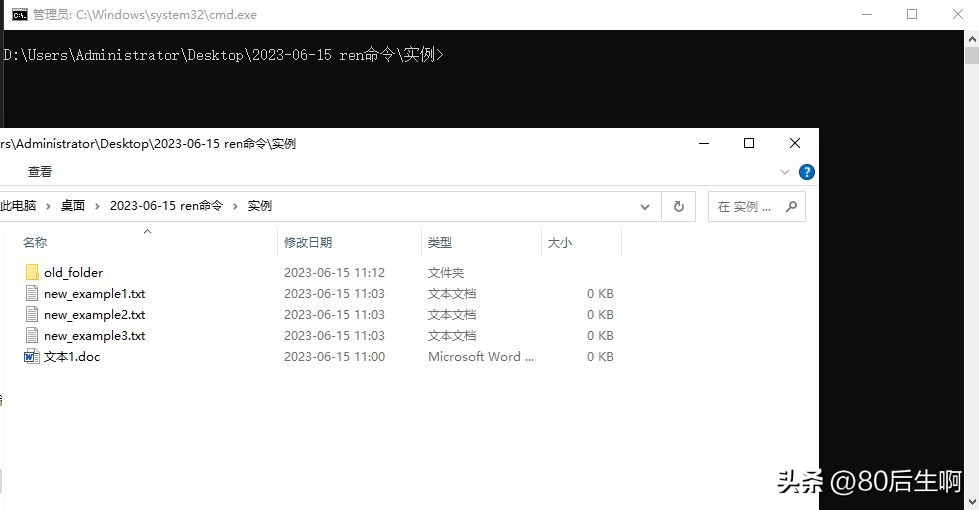This screenshot has height=510, width=979.
Task: Select the new_example3.txt file icon
Action: pyautogui.click(x=32, y=335)
